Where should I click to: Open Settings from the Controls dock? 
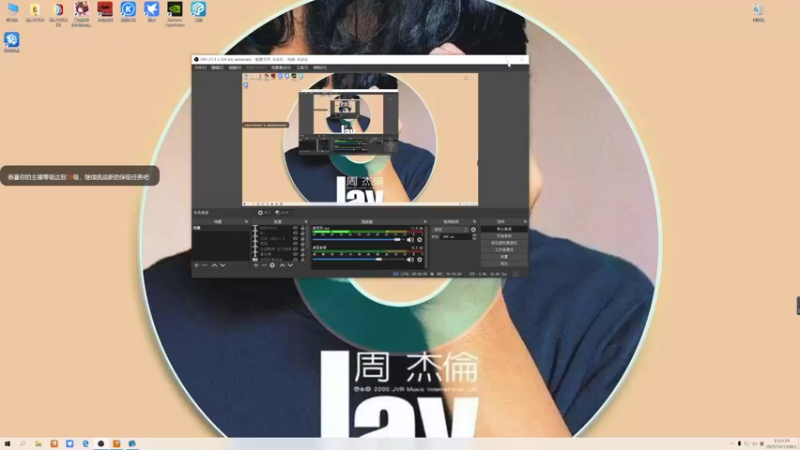pyautogui.click(x=504, y=257)
